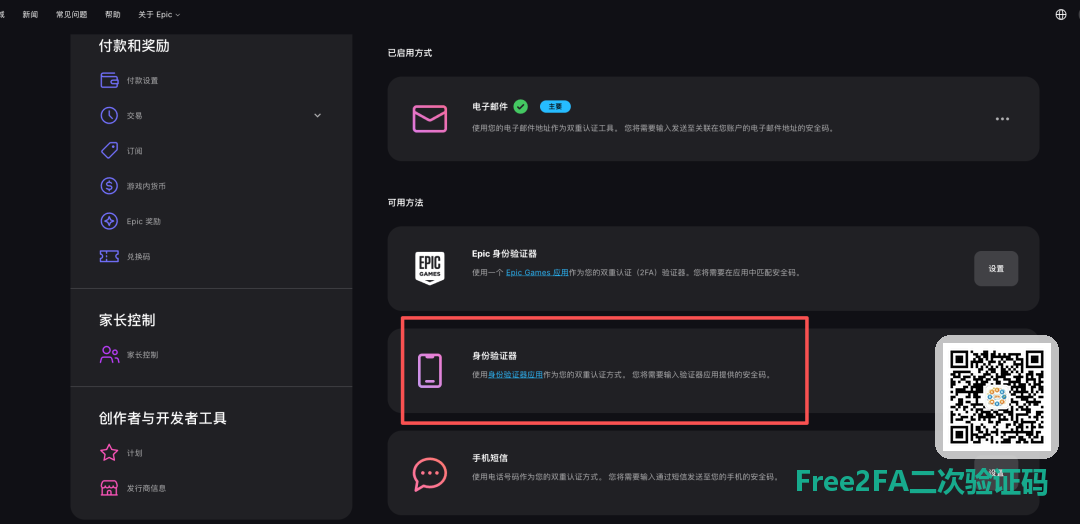The image size is (1080, 524).
Task: Click the 身份验证器 phone icon
Action: click(430, 370)
